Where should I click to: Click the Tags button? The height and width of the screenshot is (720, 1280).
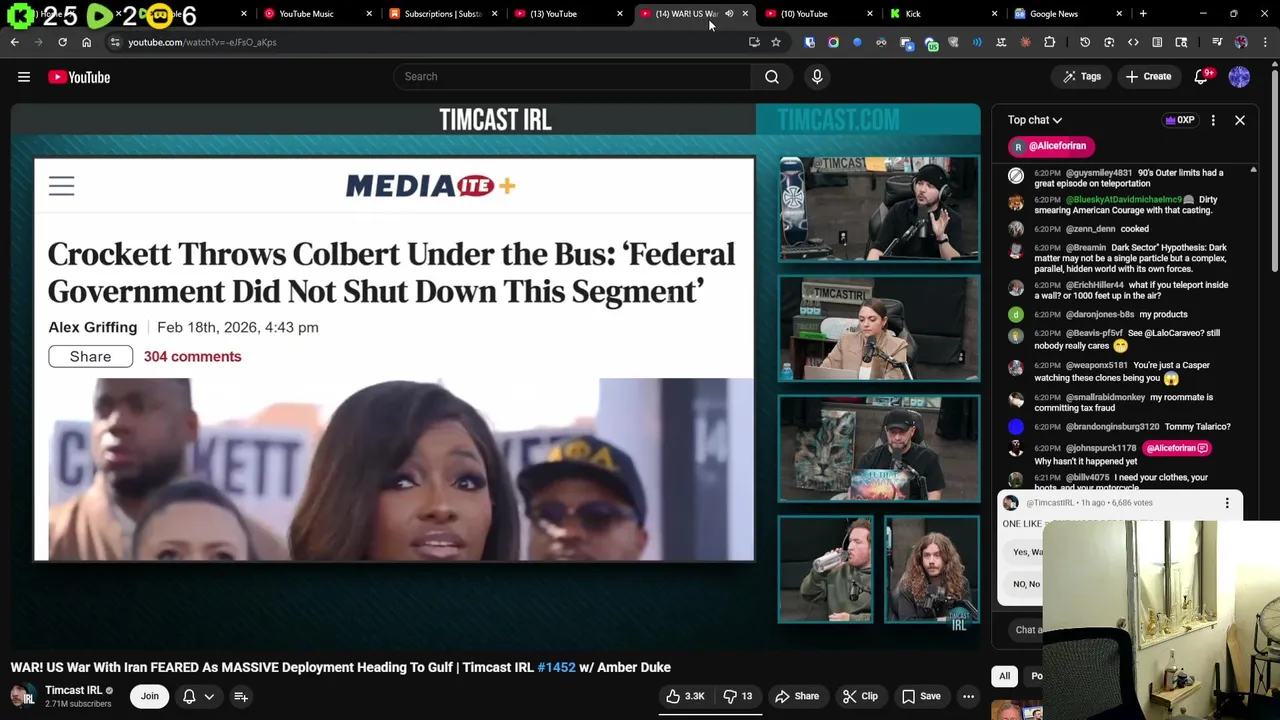coord(1081,77)
